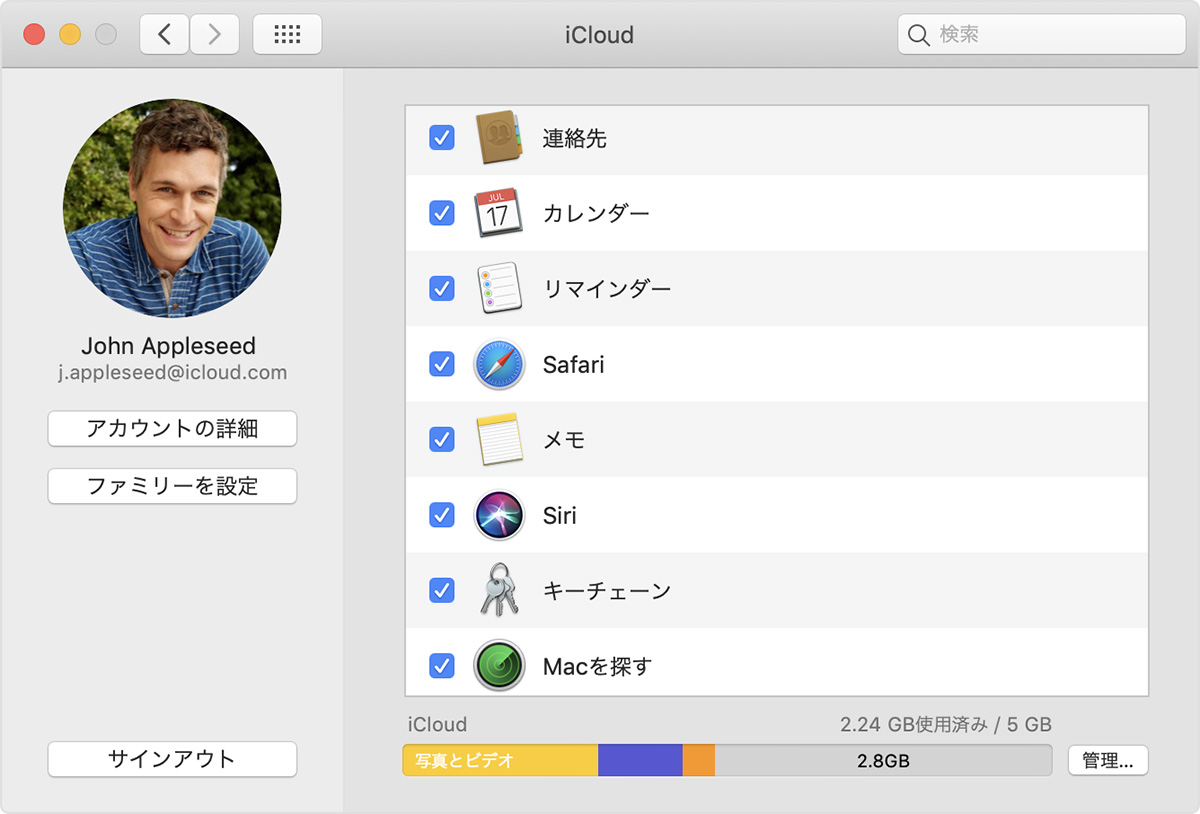Click the 連絡先 row label
This screenshot has height=814, width=1200.
(x=575, y=138)
